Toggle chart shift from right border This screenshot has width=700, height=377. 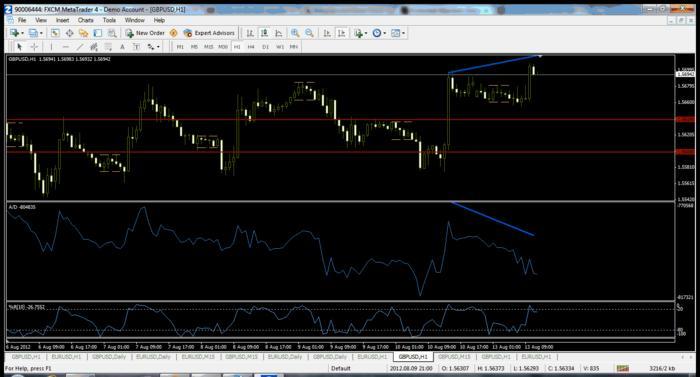342,33
